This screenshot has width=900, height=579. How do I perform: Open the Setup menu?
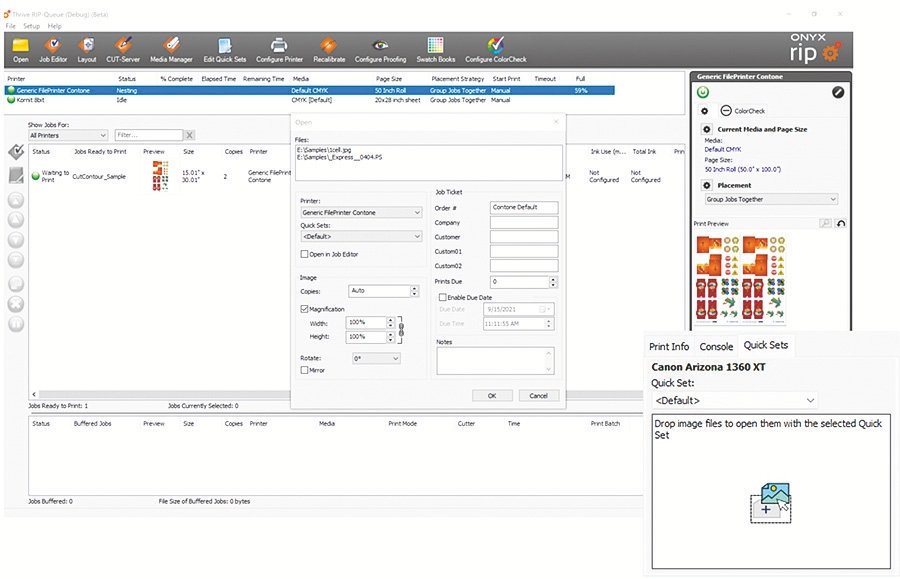[x=31, y=26]
